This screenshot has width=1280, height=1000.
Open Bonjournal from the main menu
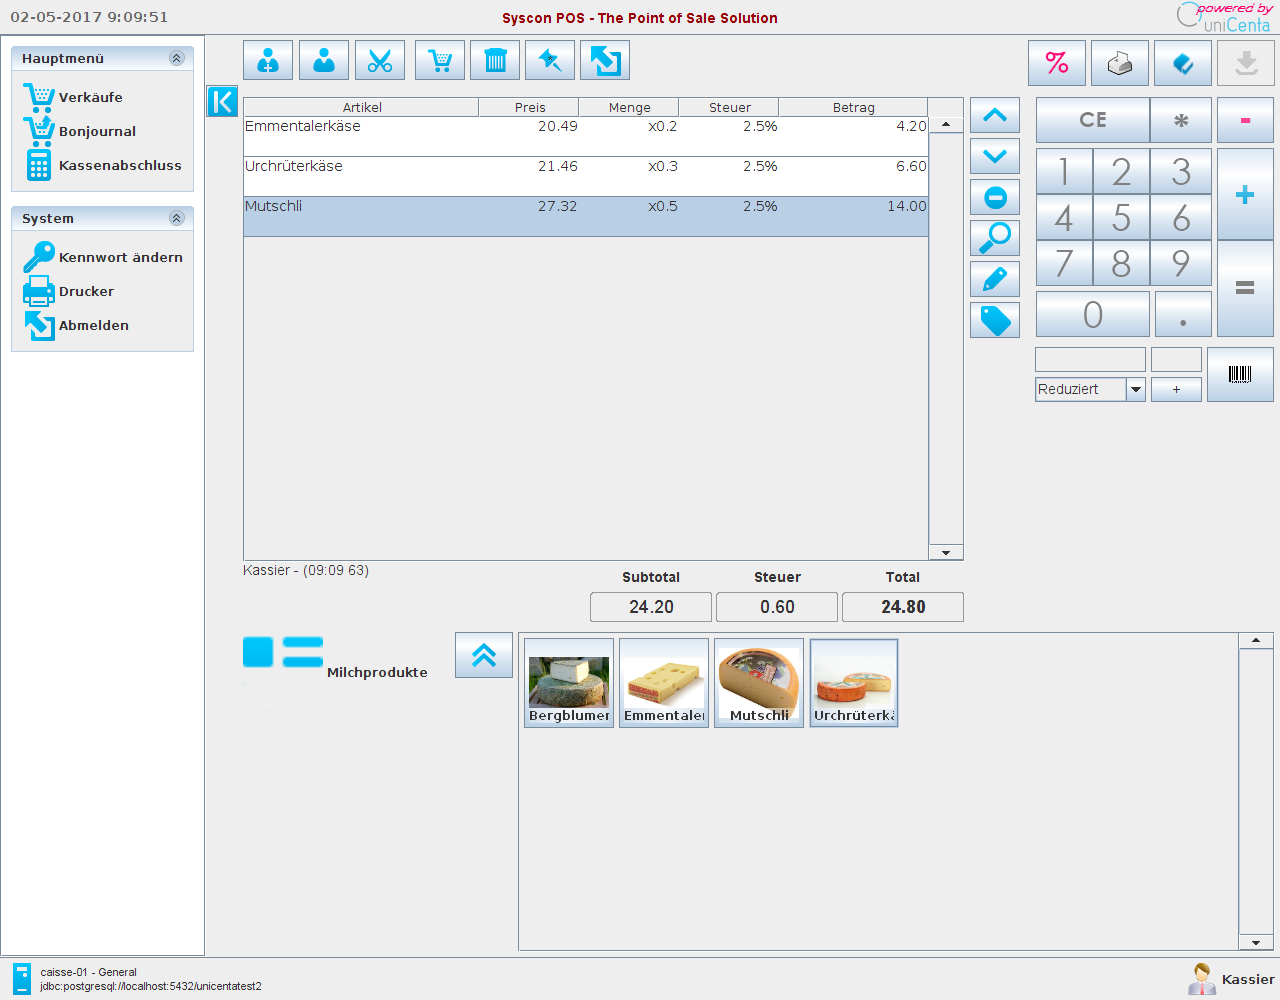pos(98,131)
